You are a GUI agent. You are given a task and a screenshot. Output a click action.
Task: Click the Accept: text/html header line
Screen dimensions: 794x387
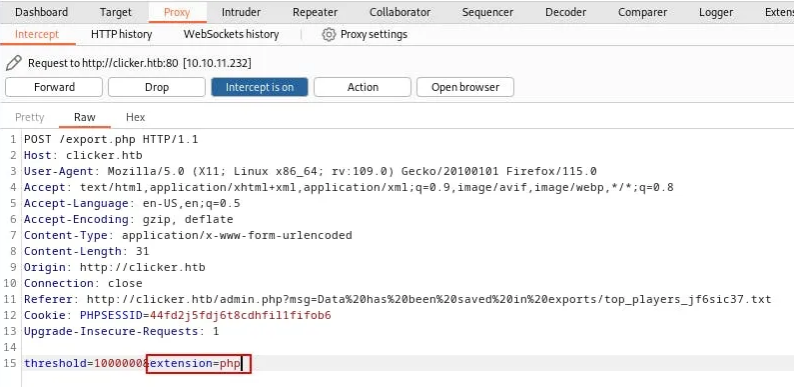(348, 187)
